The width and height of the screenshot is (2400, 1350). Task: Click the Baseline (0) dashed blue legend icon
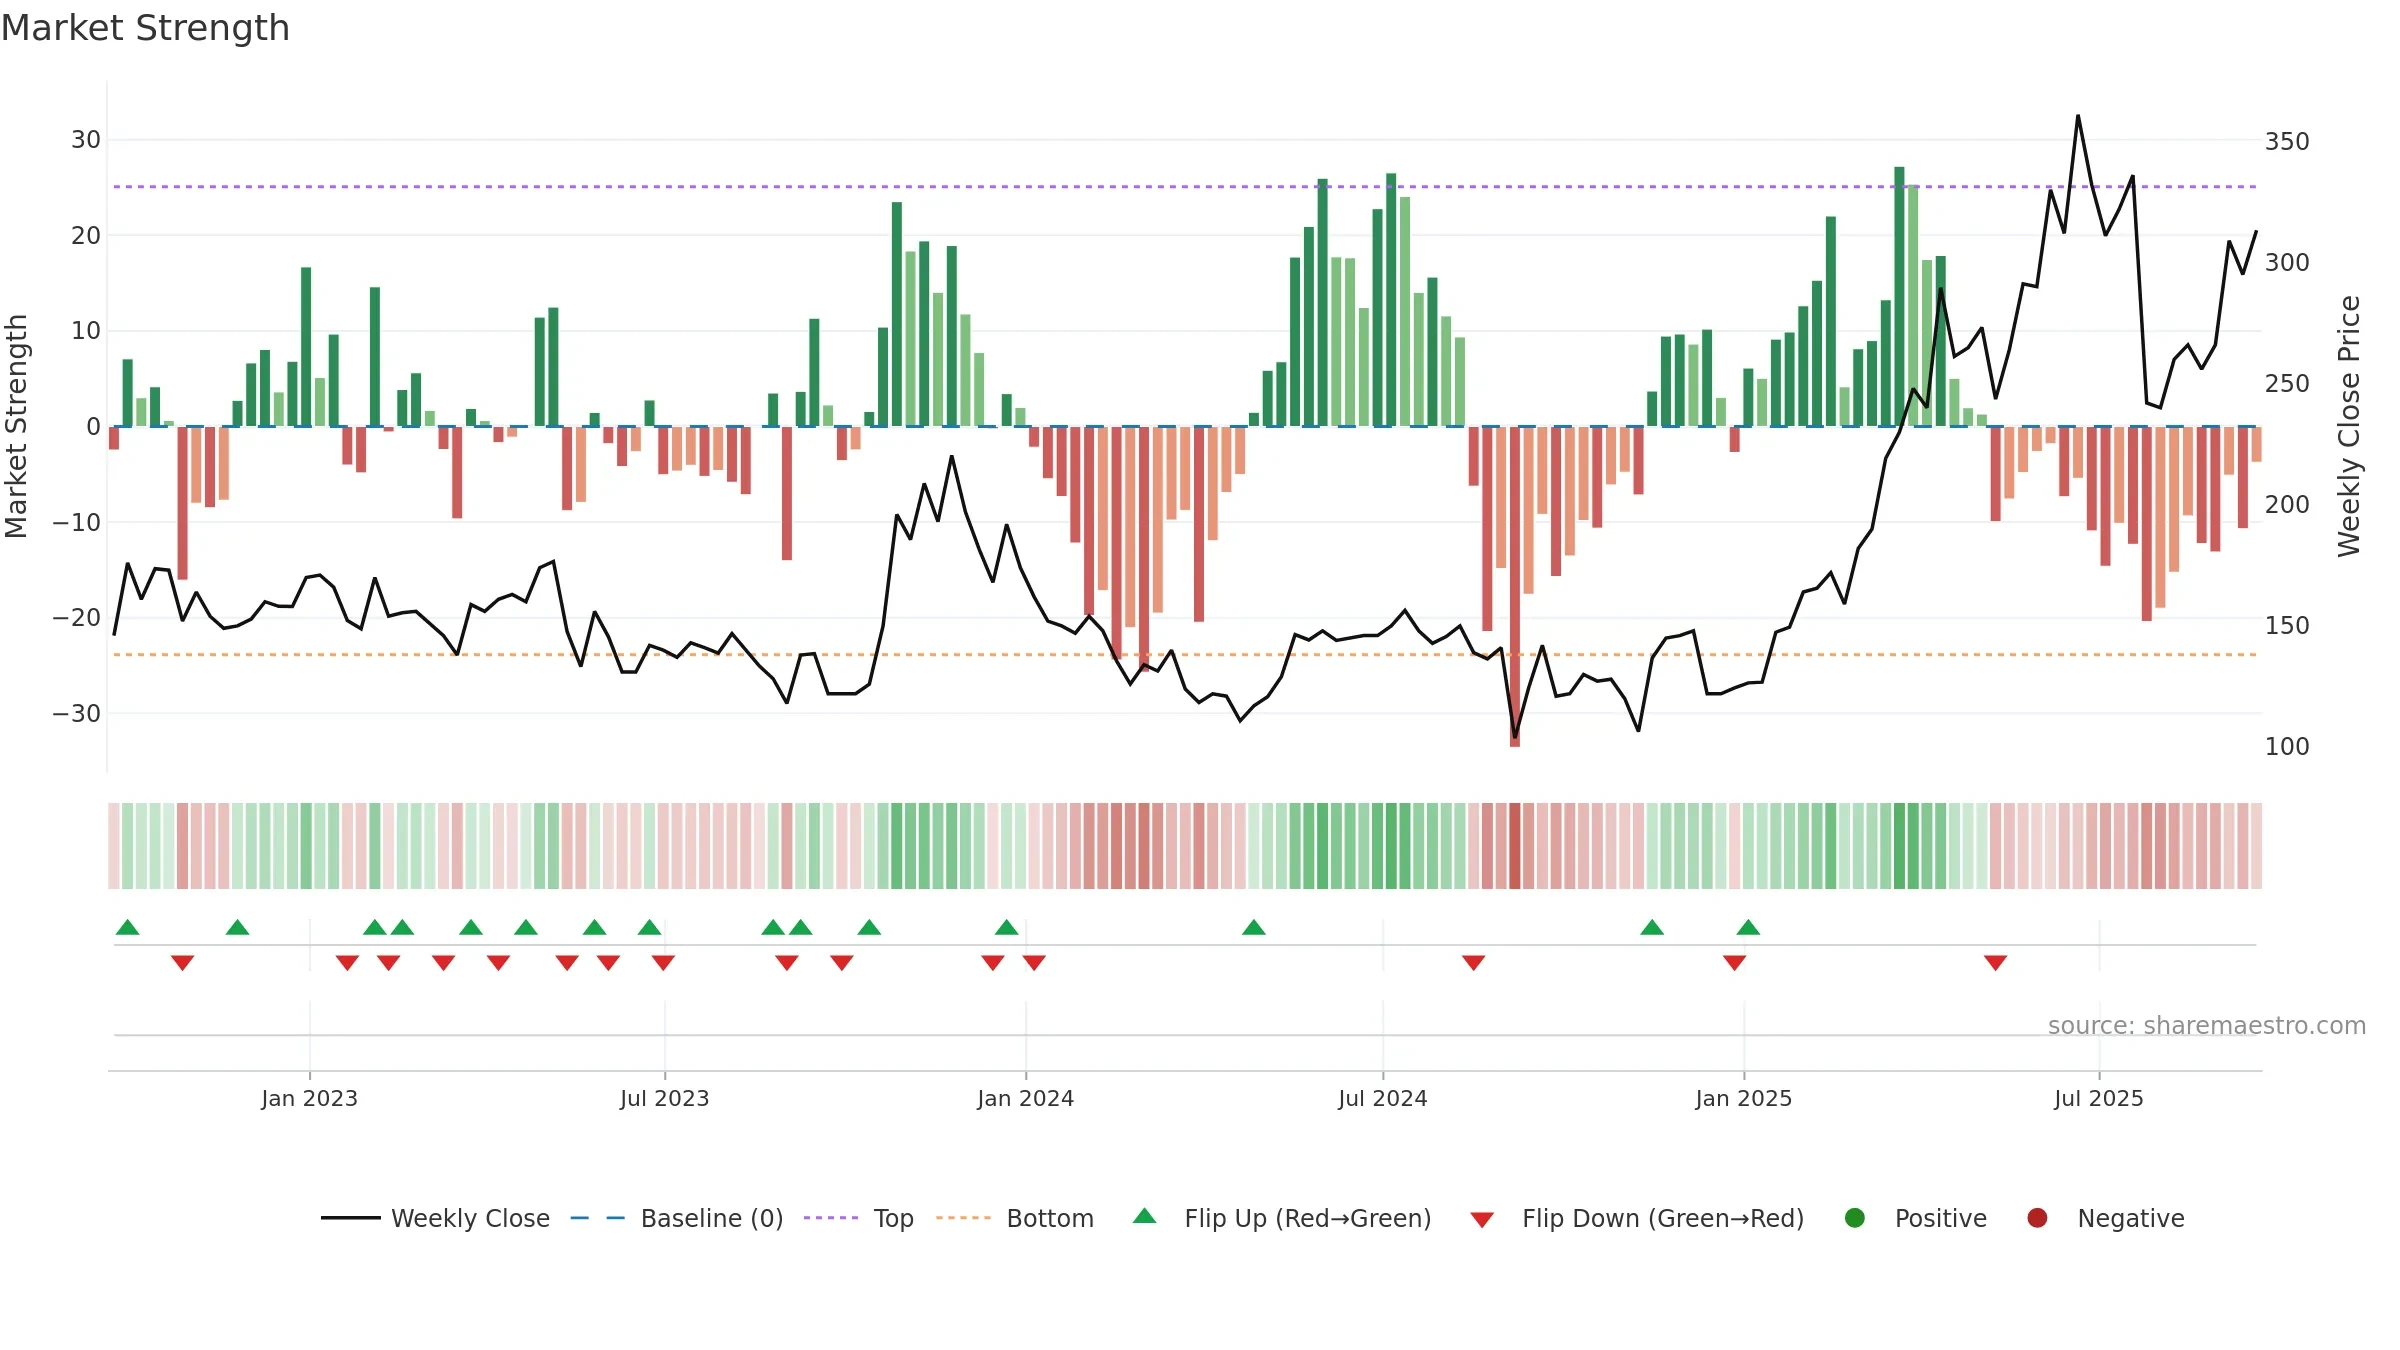[x=598, y=1218]
